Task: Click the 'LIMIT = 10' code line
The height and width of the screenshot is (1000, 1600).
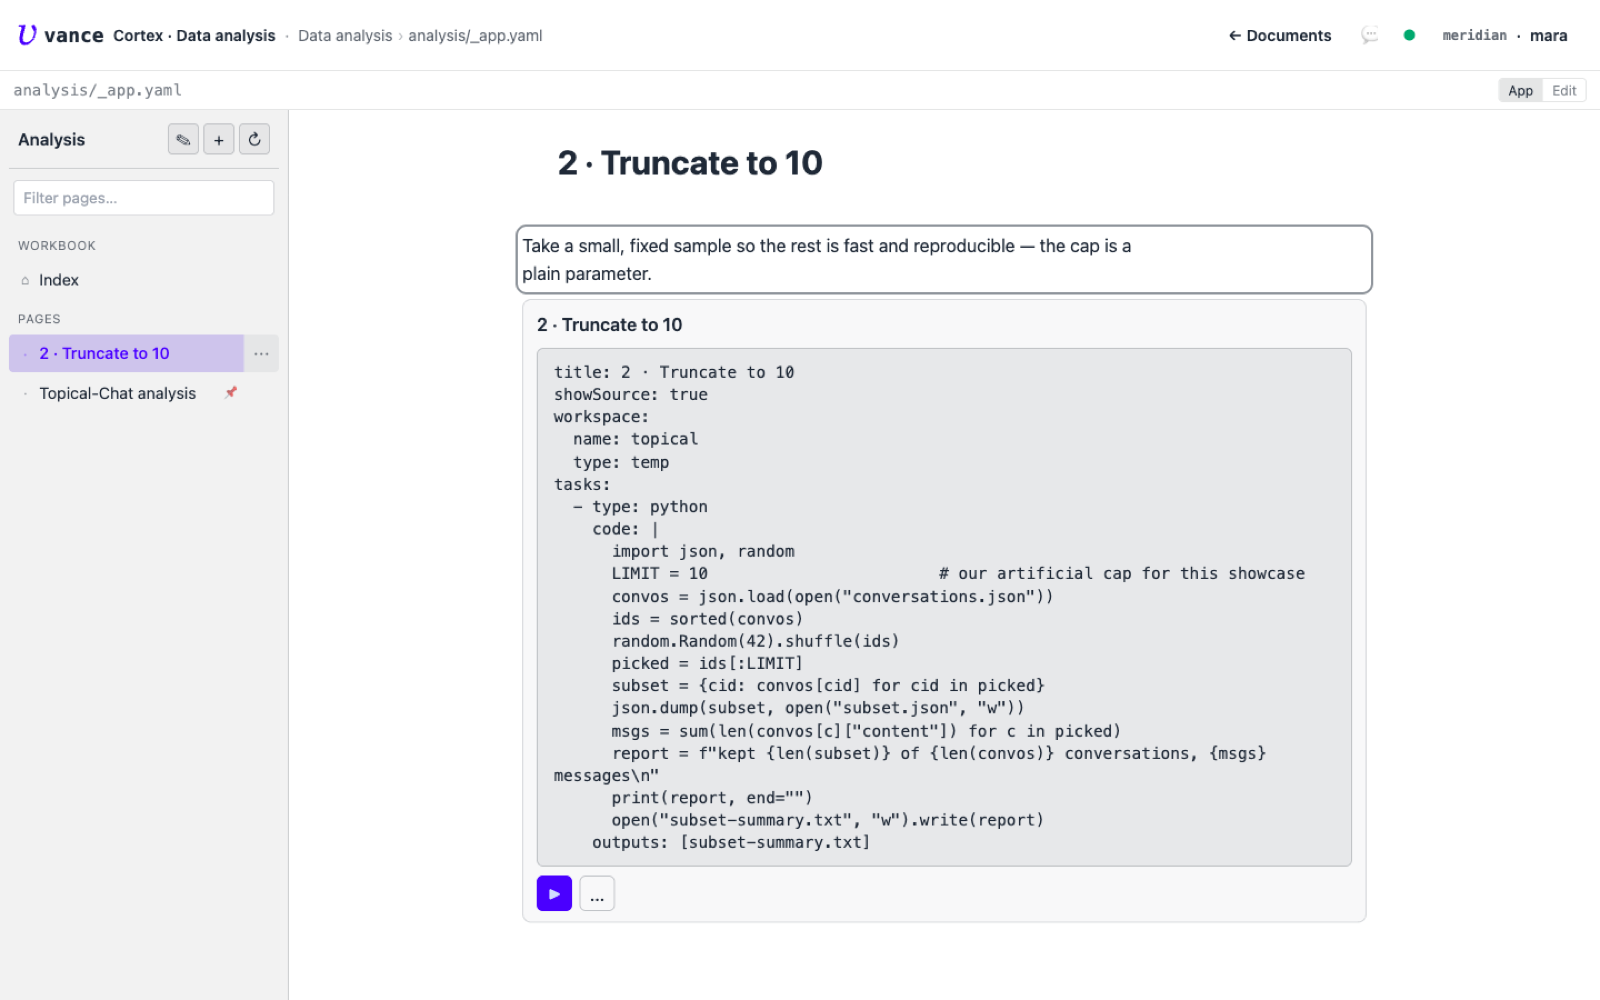Action: [659, 573]
